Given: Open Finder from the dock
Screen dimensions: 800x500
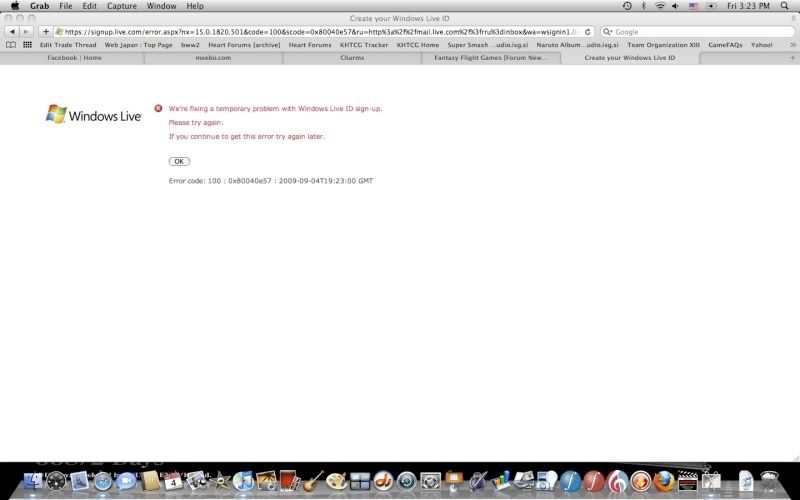Looking at the screenshot, I should pos(32,482).
